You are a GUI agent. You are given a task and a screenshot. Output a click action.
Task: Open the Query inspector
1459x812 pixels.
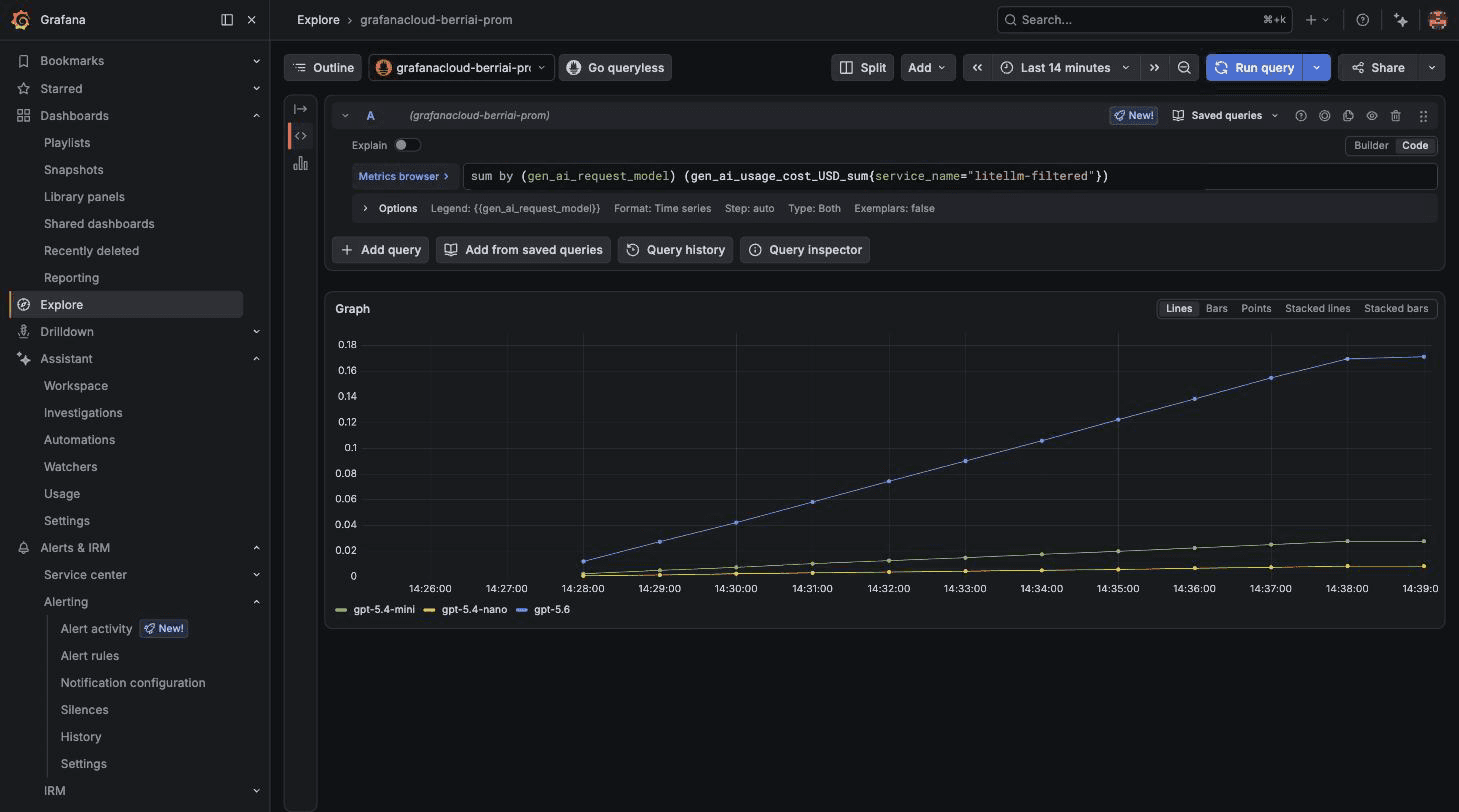point(805,250)
